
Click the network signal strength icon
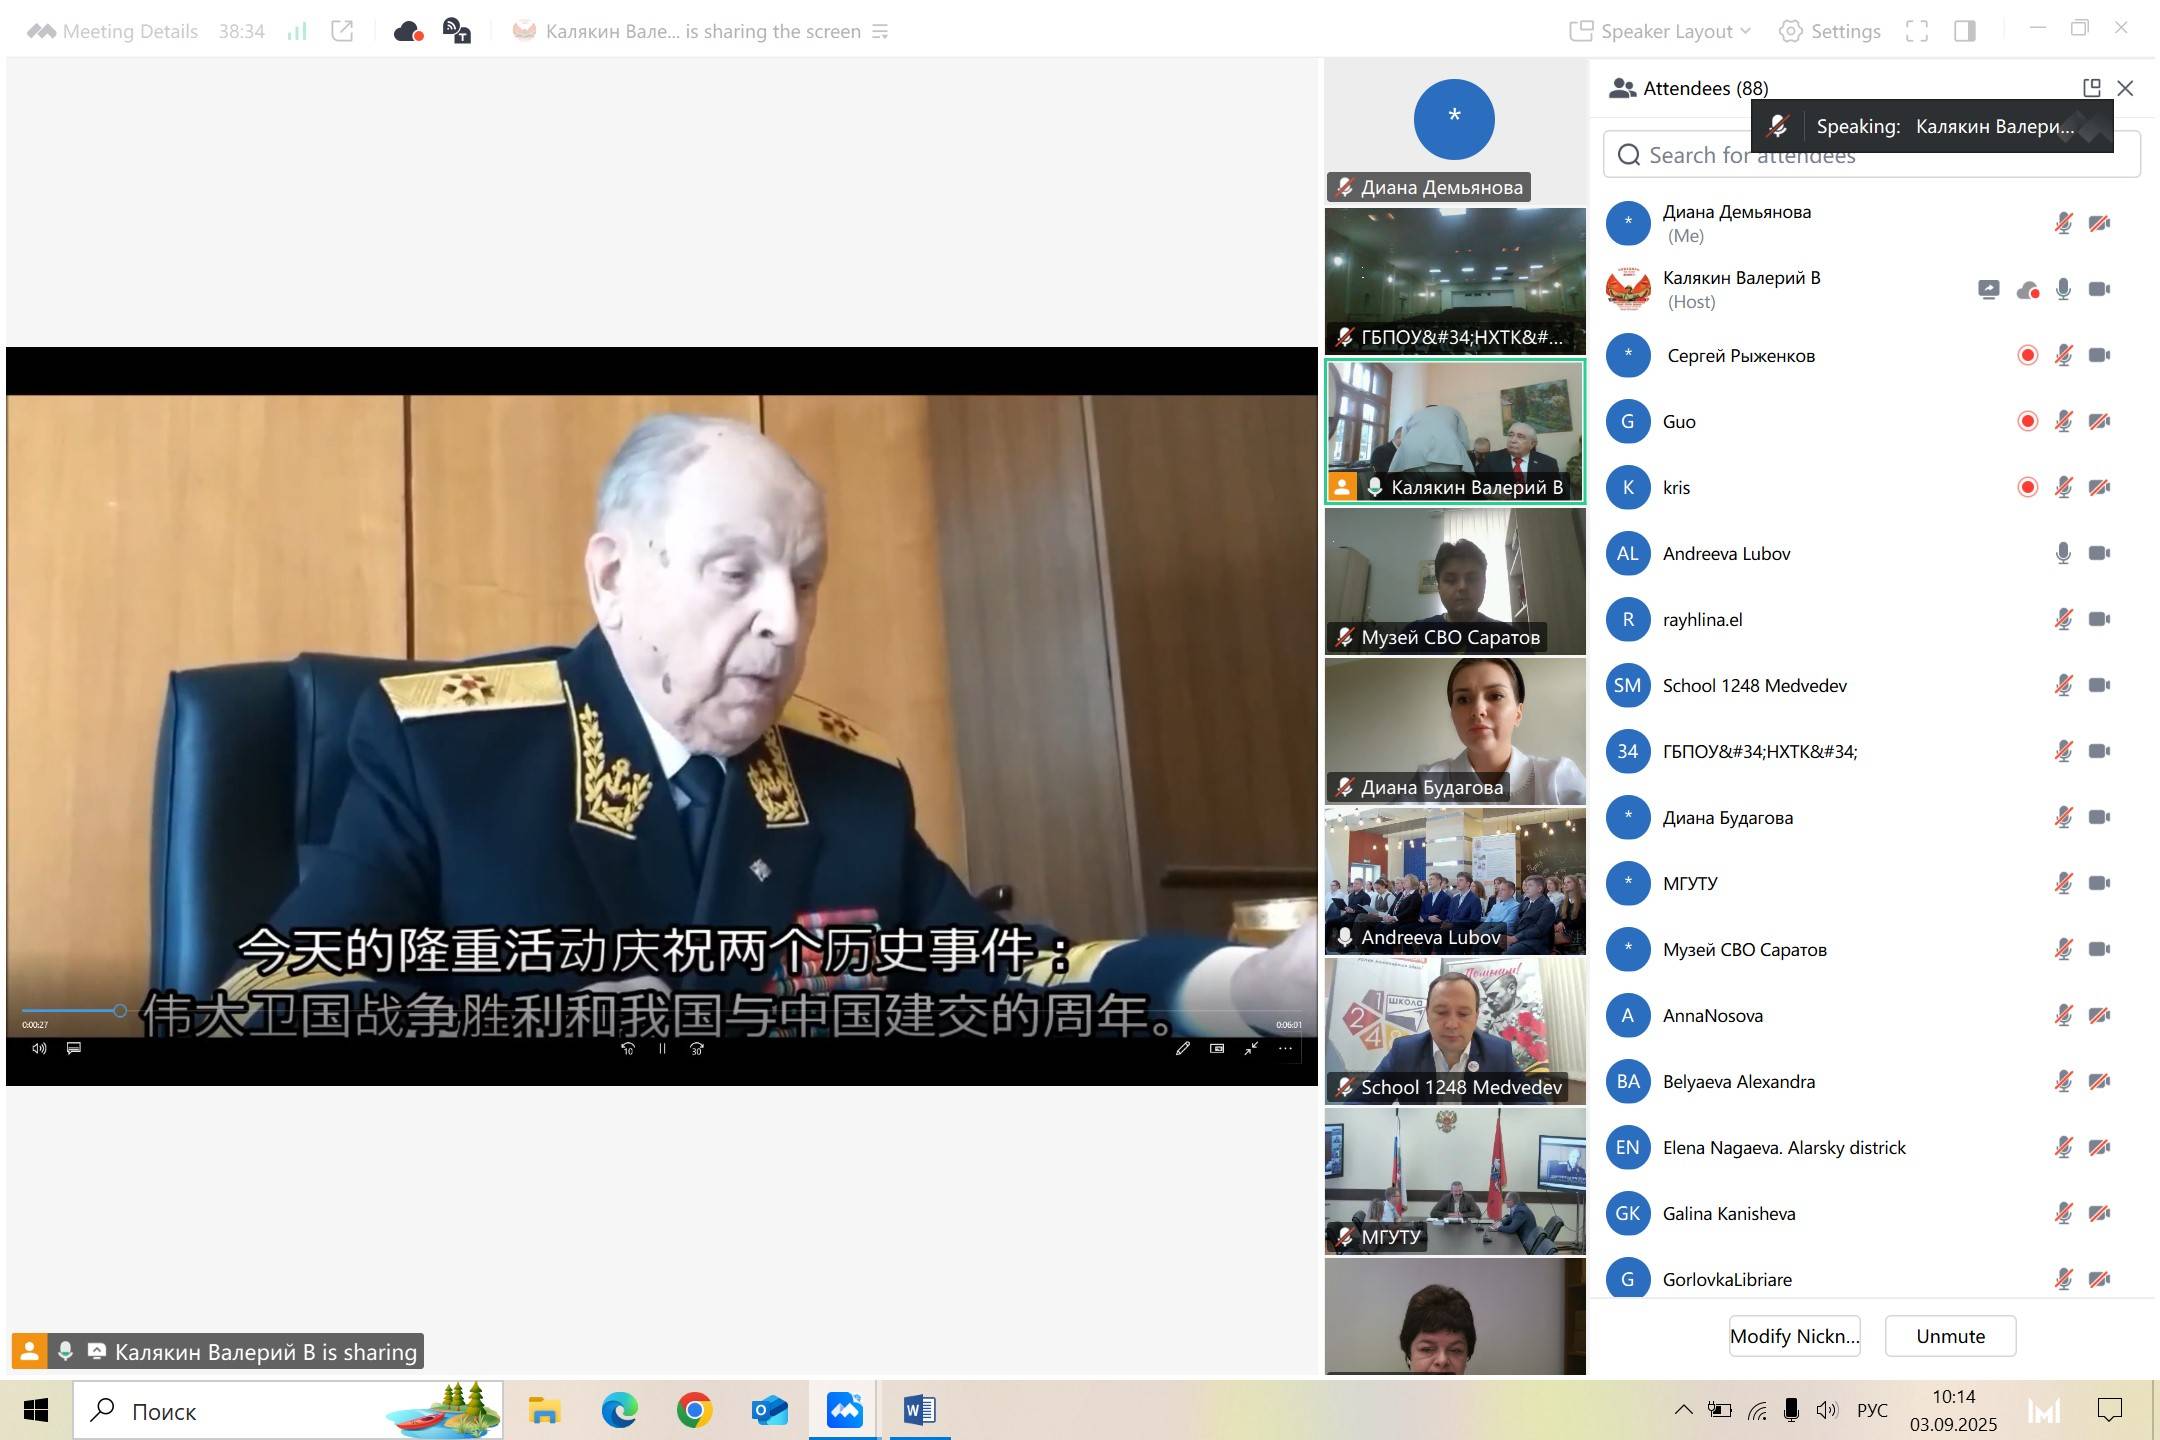coord(297,31)
